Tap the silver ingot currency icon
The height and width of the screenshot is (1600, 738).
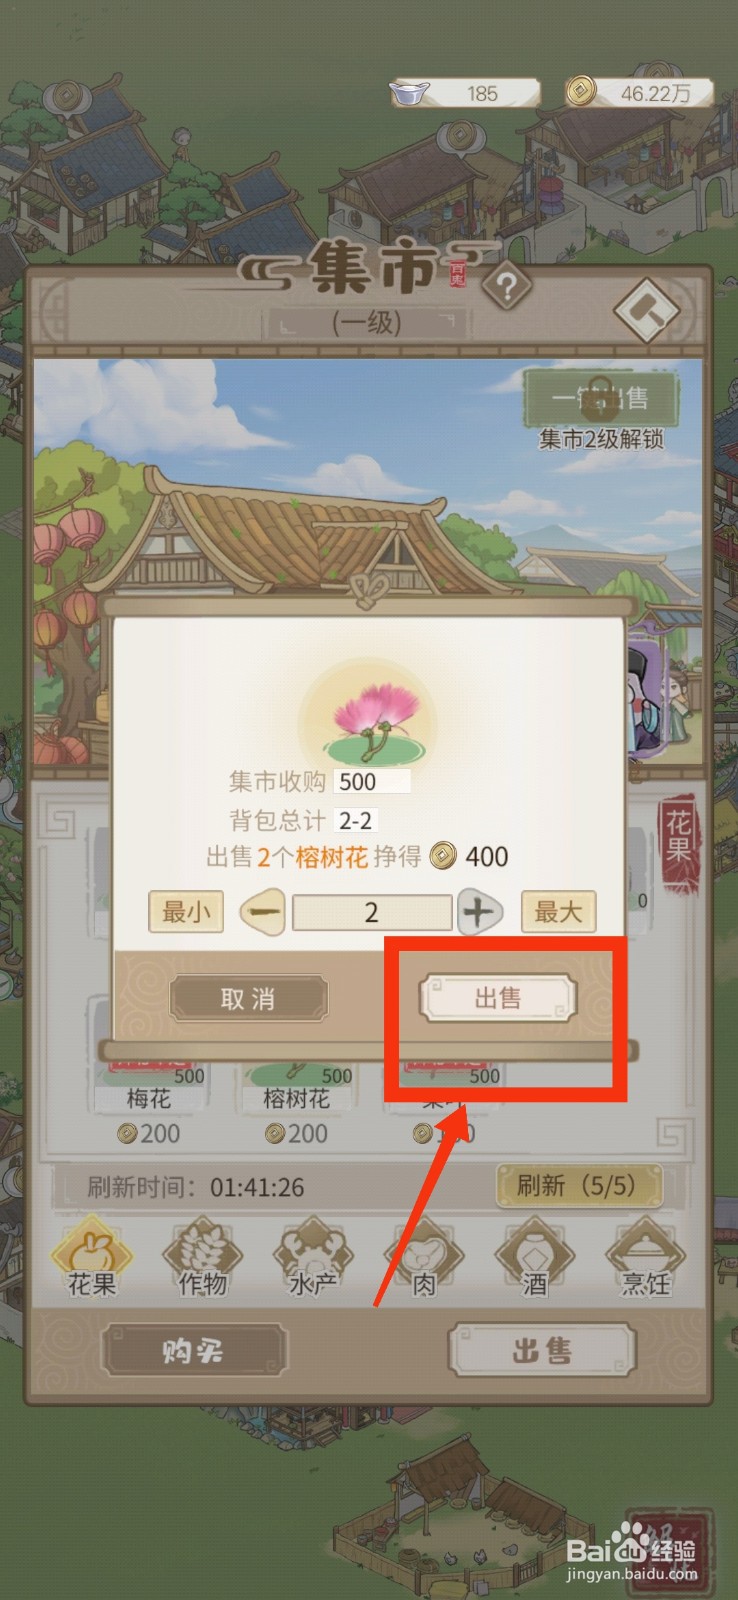click(409, 93)
